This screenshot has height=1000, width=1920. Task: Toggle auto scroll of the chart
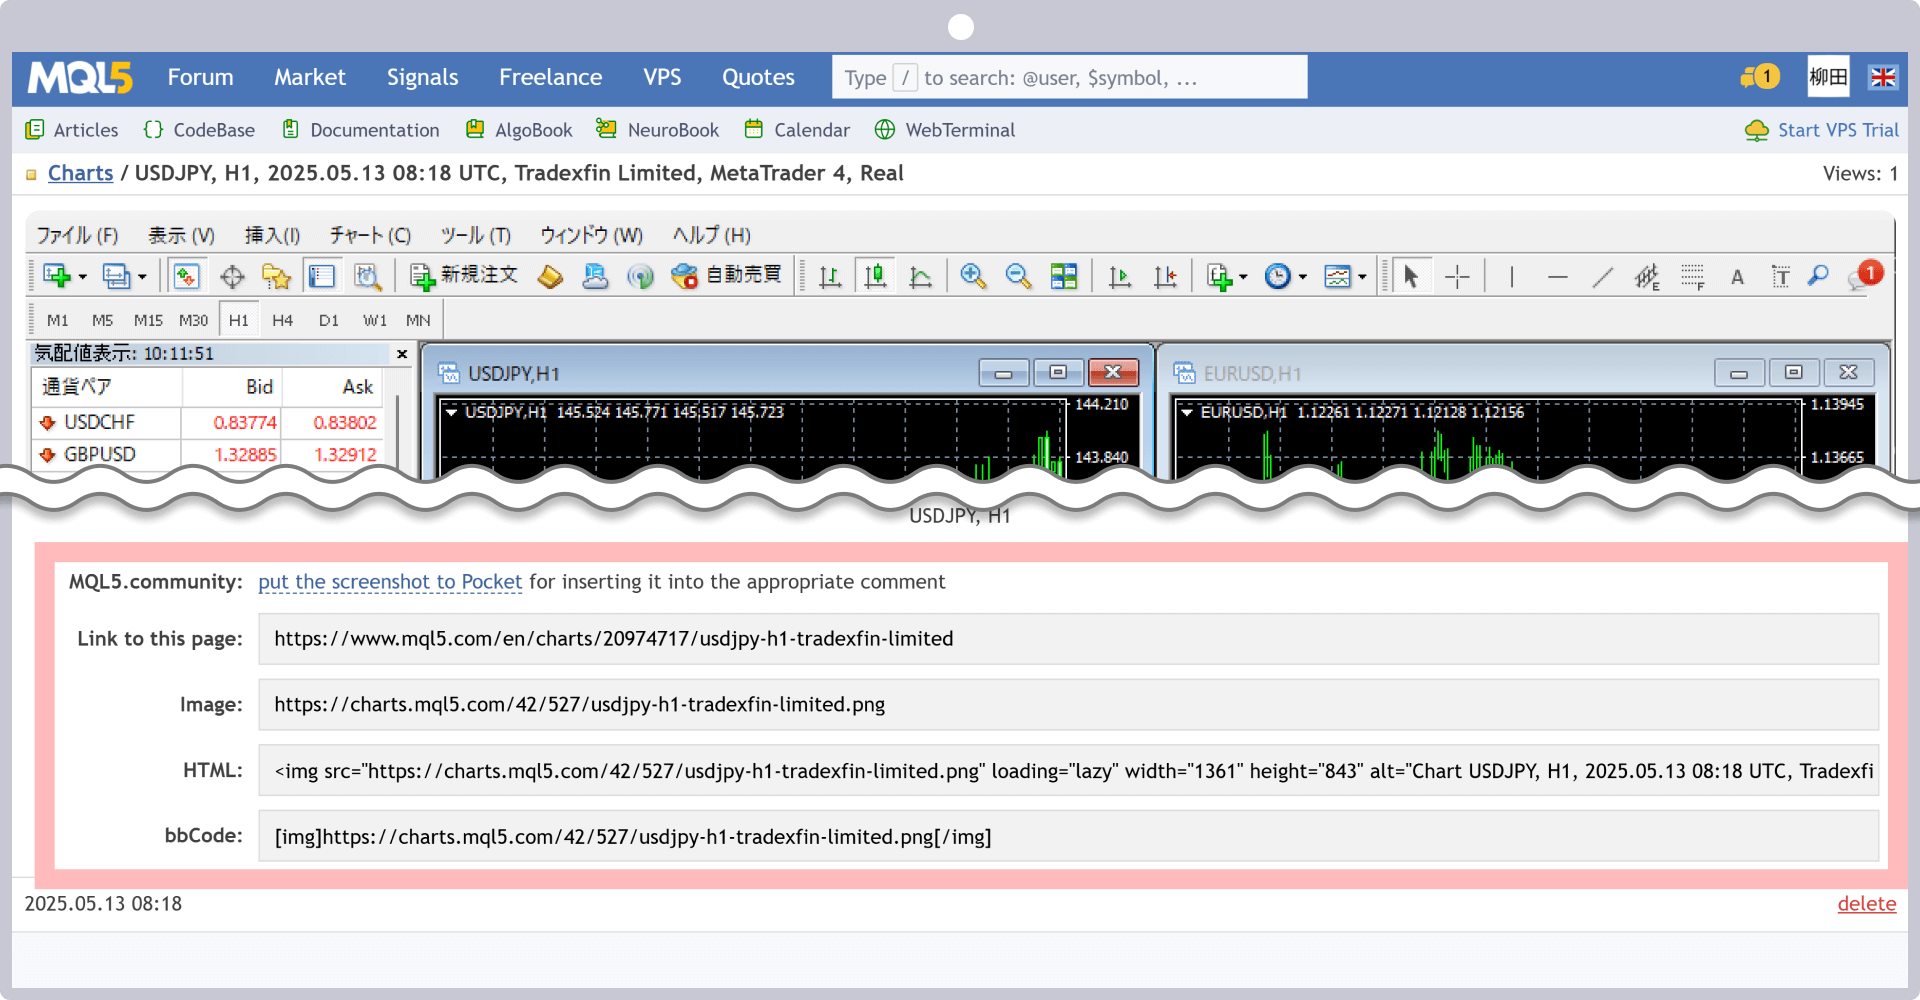pos(1120,276)
